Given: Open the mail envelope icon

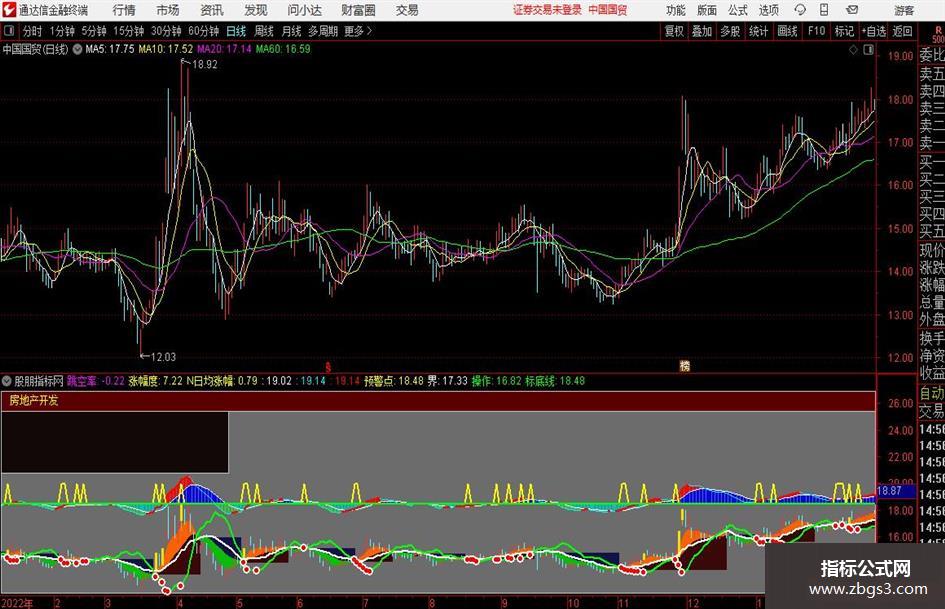Looking at the screenshot, I should point(852,10).
